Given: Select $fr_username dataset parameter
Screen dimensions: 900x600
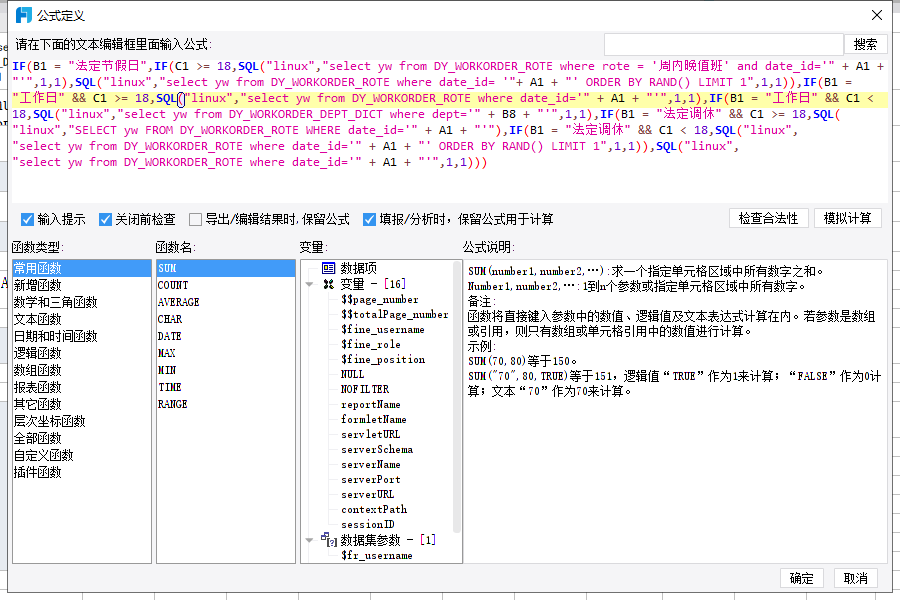Looking at the screenshot, I should [377, 555].
